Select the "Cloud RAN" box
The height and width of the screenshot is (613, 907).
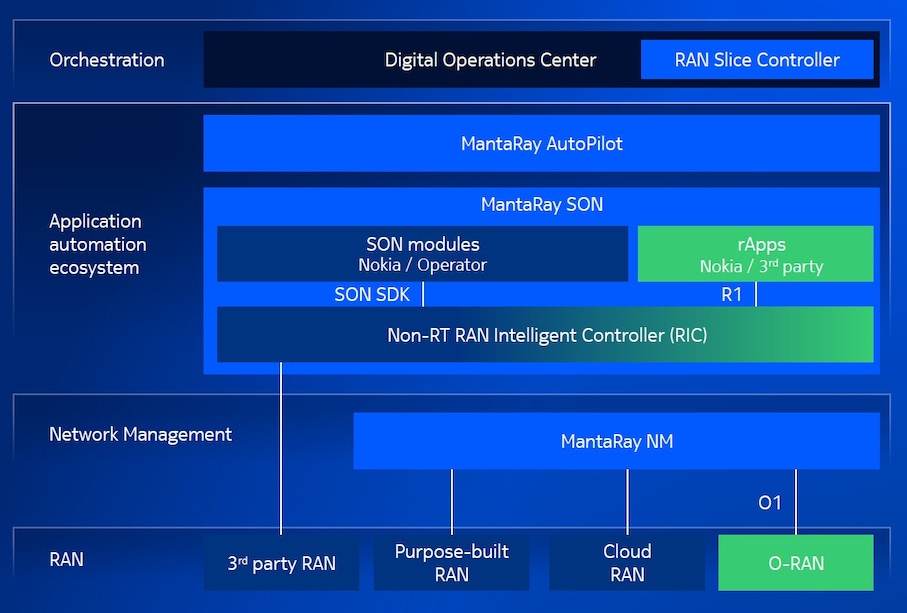(x=627, y=563)
